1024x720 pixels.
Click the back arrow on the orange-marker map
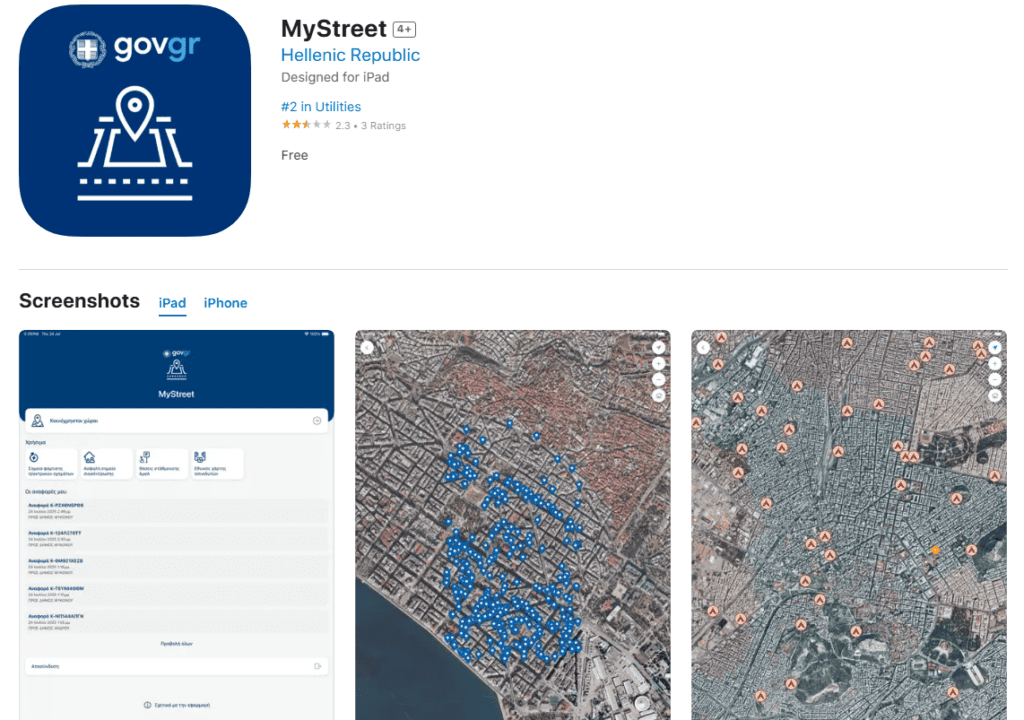click(x=703, y=348)
